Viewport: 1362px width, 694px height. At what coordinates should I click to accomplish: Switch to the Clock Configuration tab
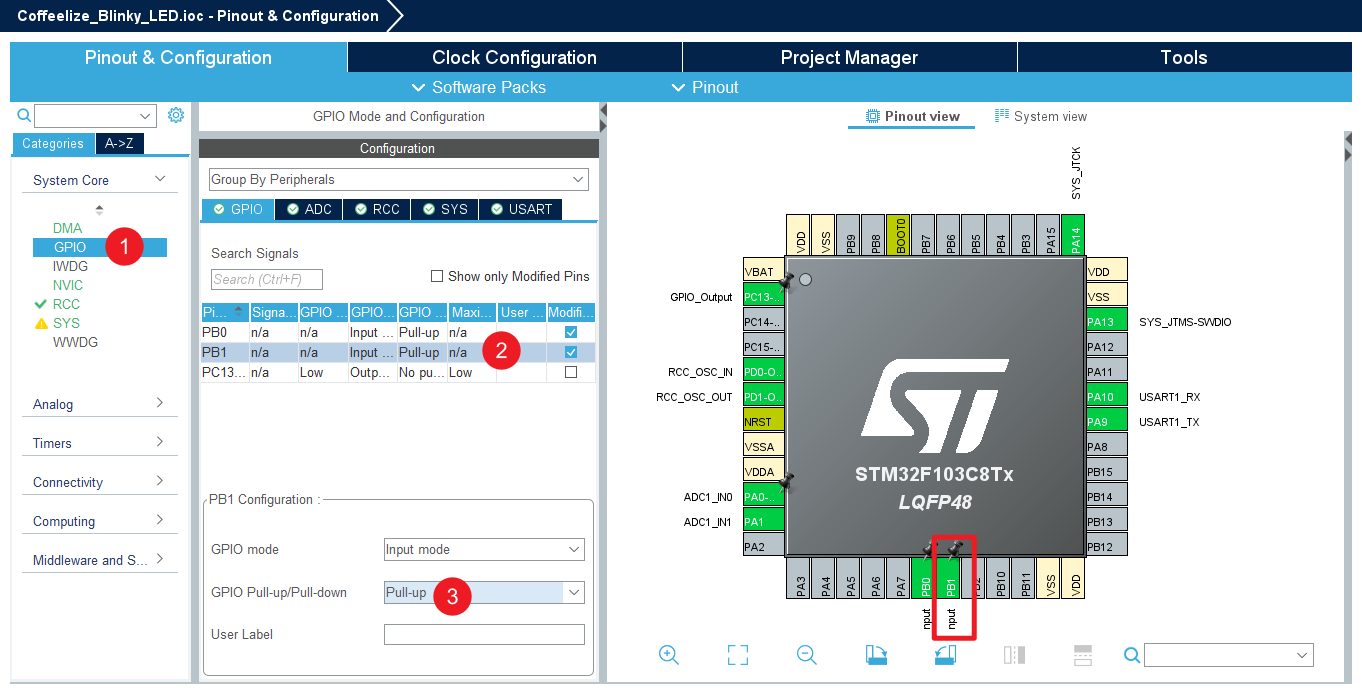[514, 57]
